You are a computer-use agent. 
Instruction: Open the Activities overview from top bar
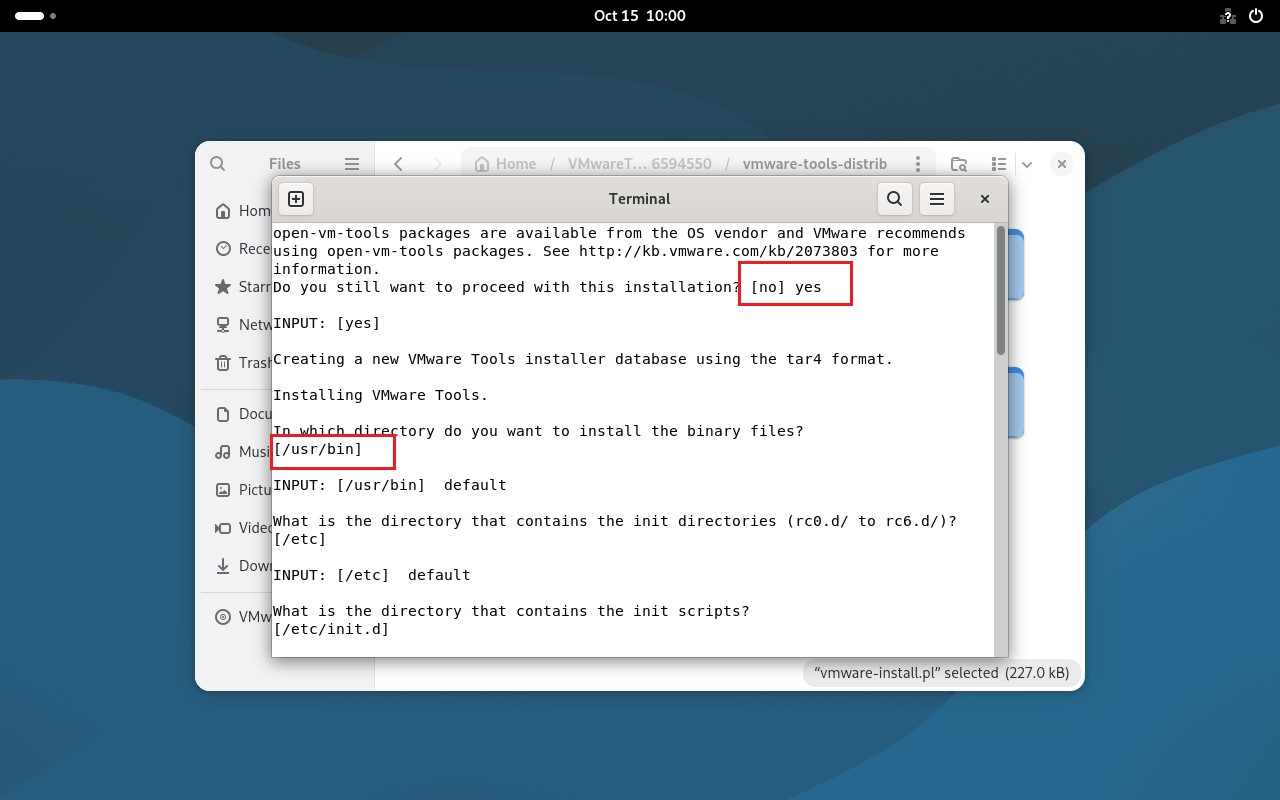coord(35,16)
